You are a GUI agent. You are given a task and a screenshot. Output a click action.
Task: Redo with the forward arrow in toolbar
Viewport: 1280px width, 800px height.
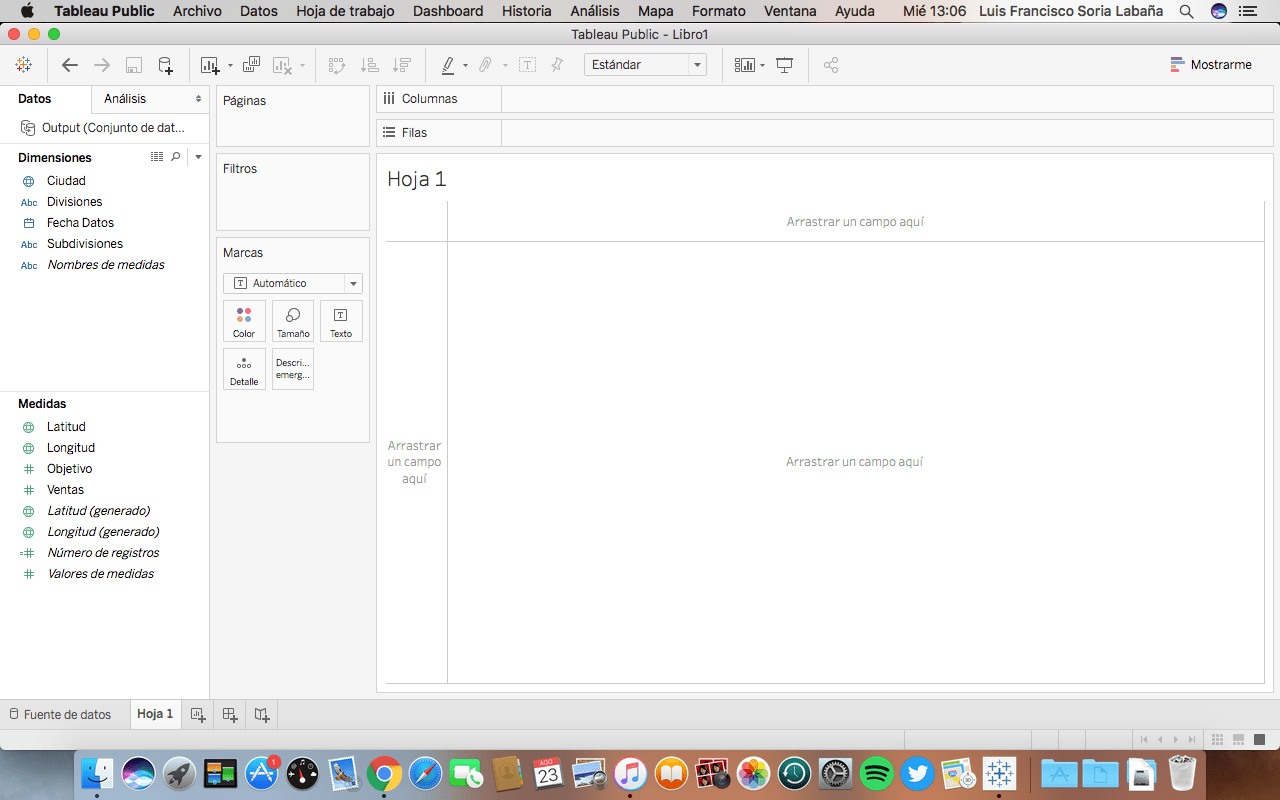(x=102, y=65)
